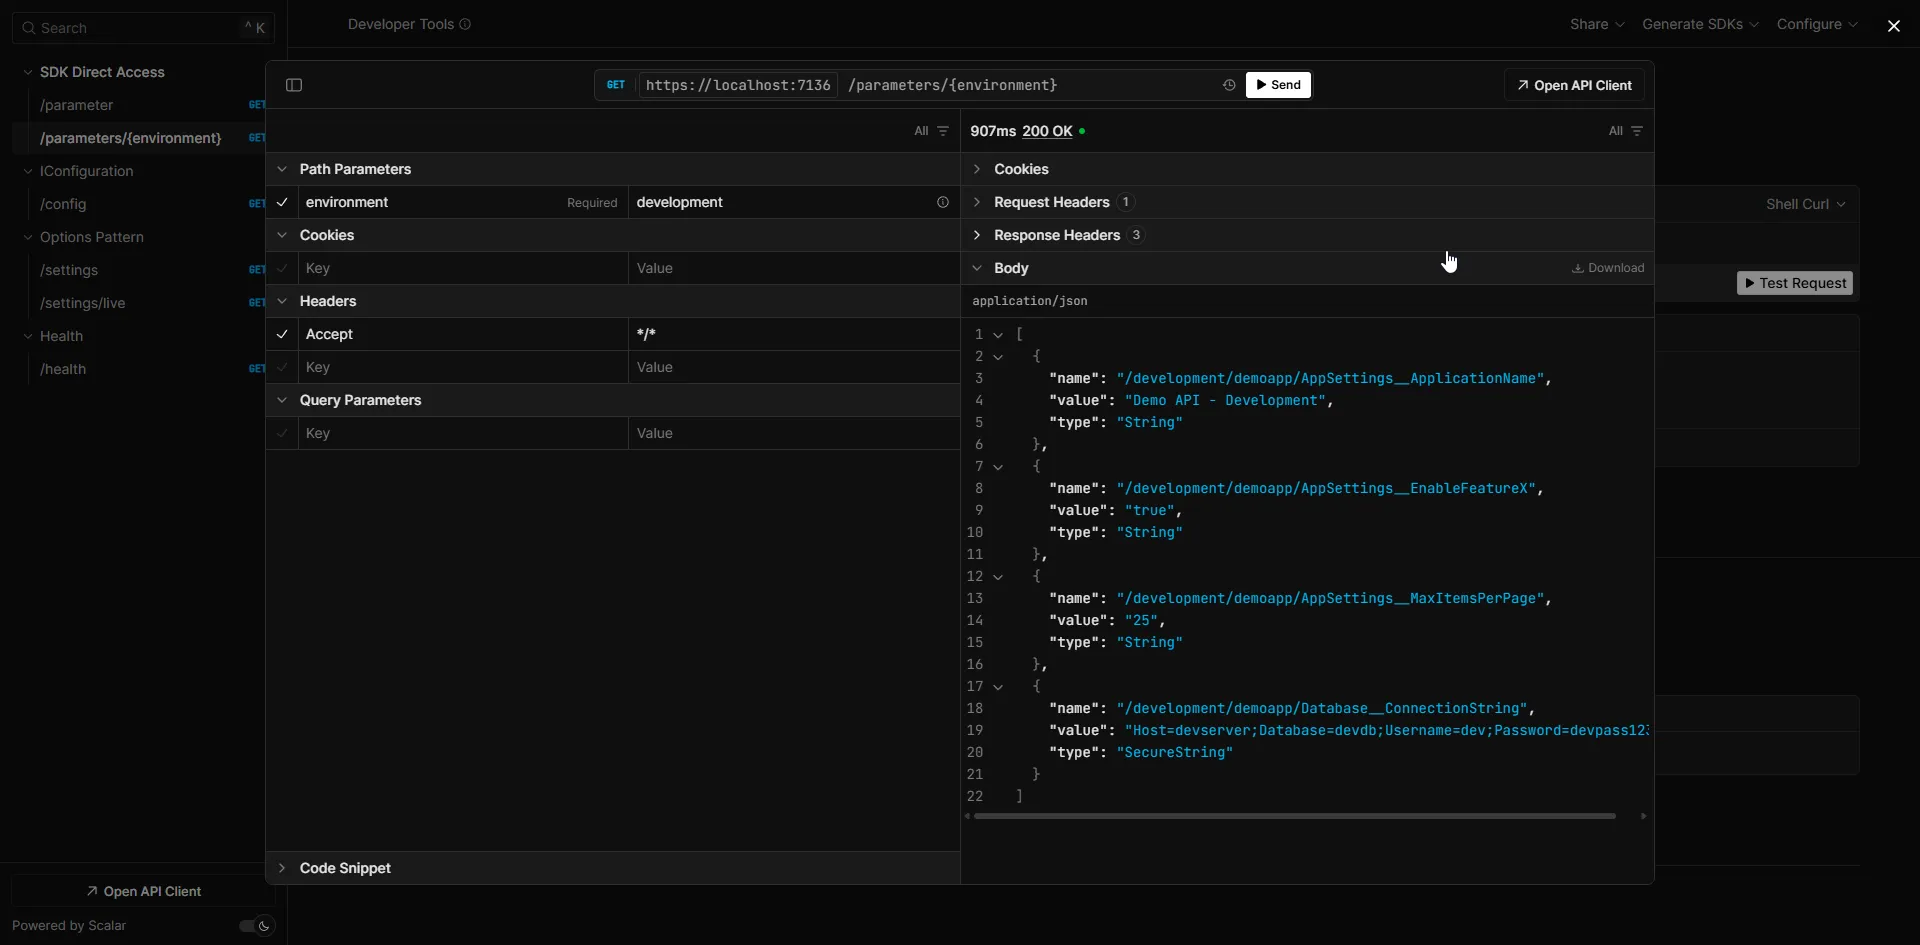Screen dimensions: 1920x945
Task: Open request history via the clock icon
Action: click(1228, 85)
